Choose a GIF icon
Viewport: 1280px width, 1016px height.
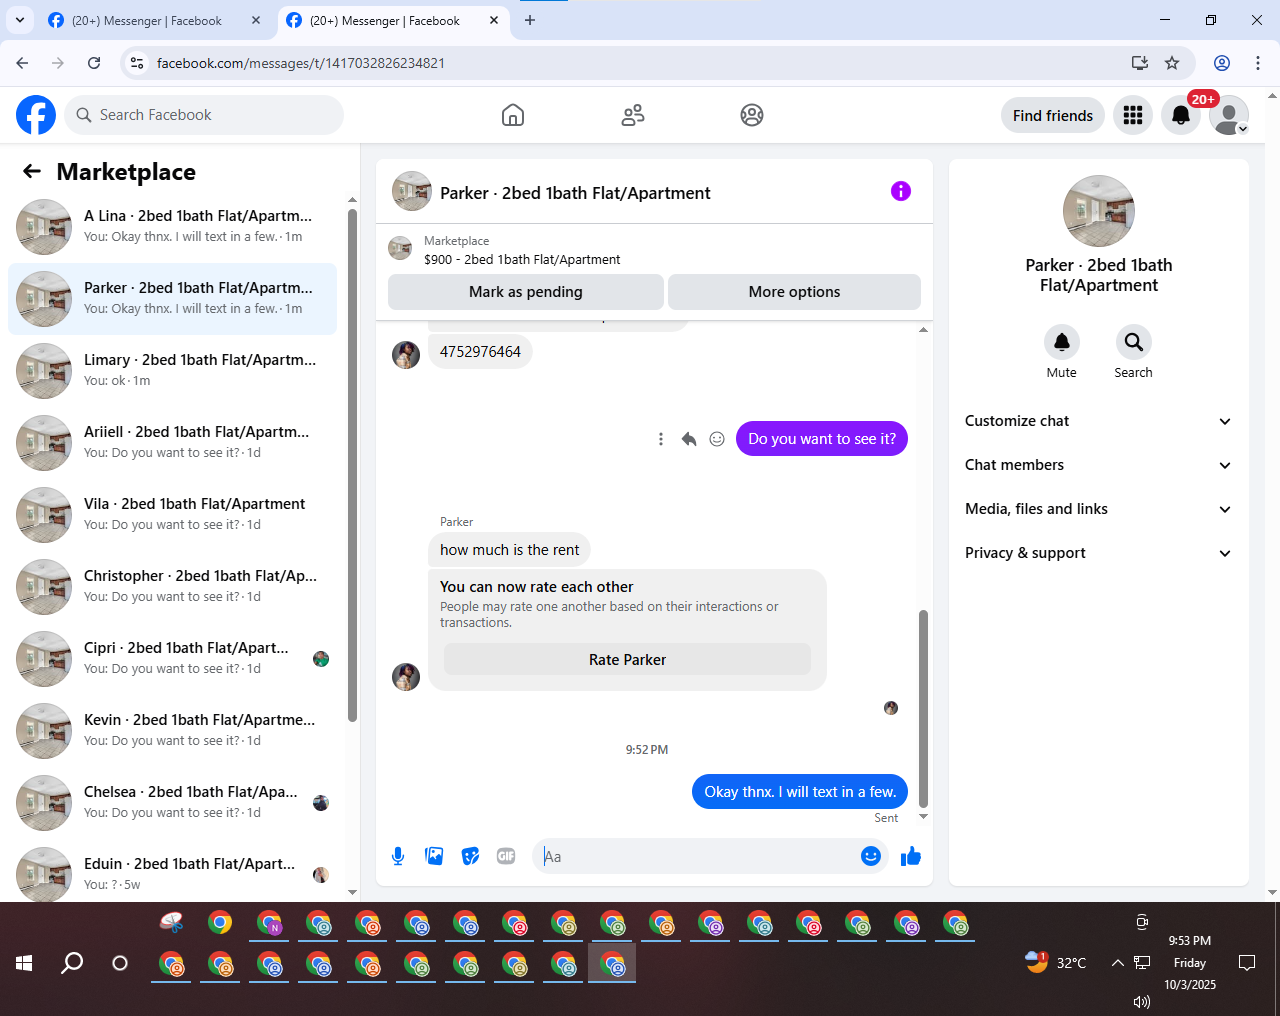(506, 856)
